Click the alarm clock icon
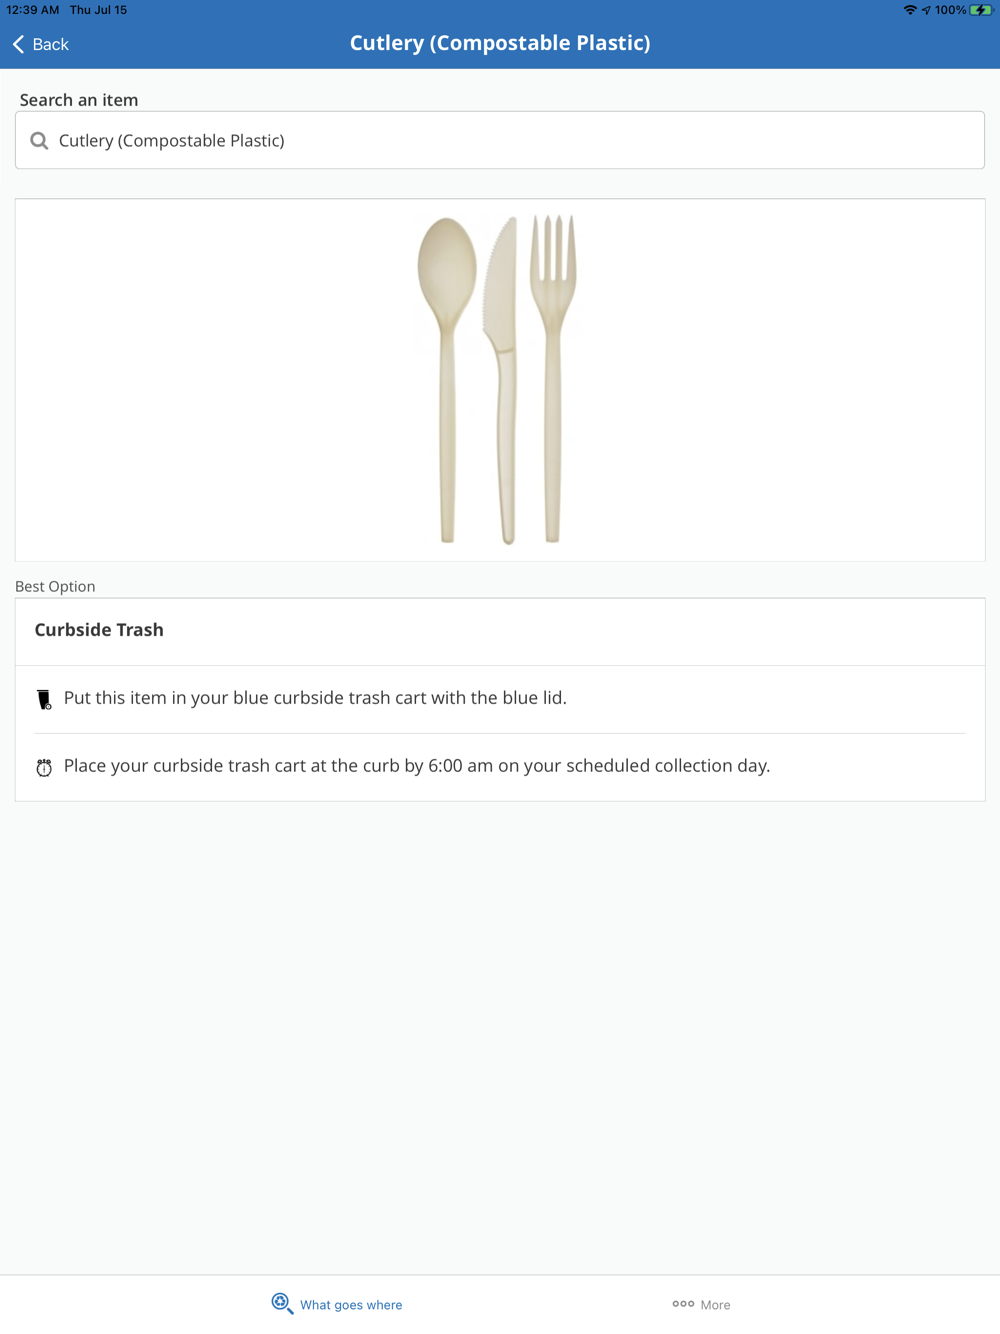This screenshot has width=1000, height=1334. (x=44, y=767)
